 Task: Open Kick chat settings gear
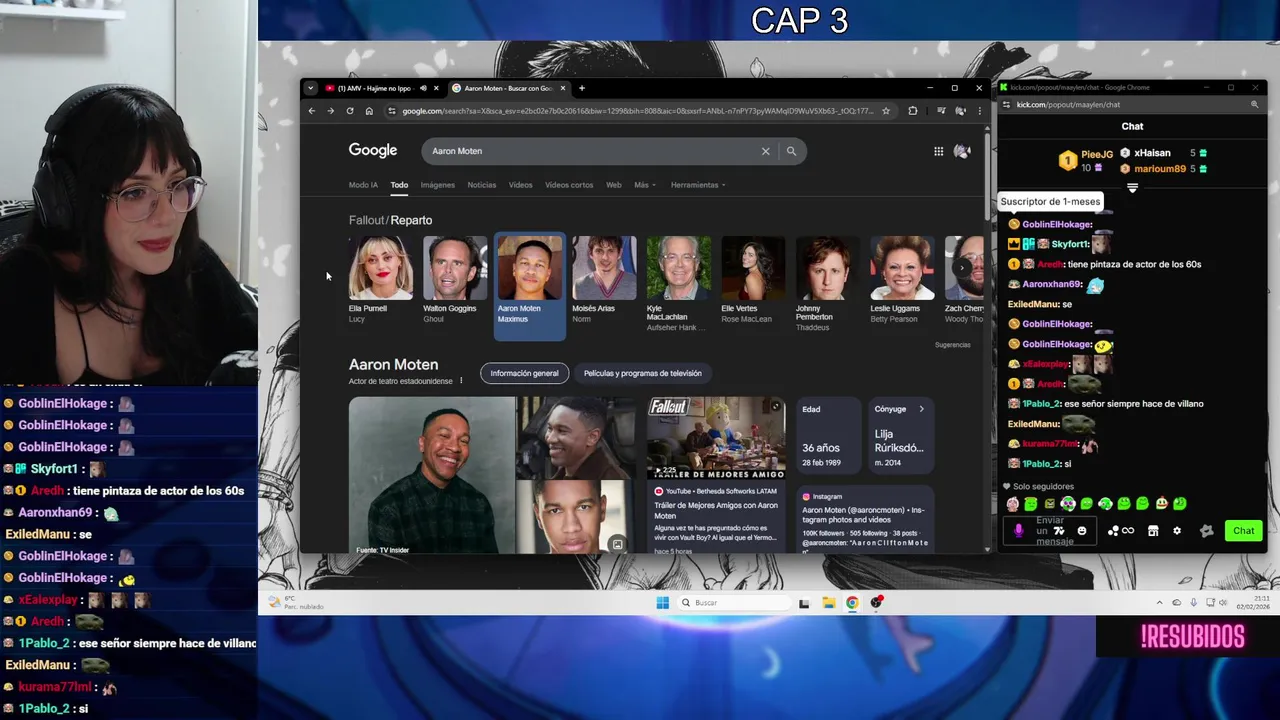[x=1176, y=531]
